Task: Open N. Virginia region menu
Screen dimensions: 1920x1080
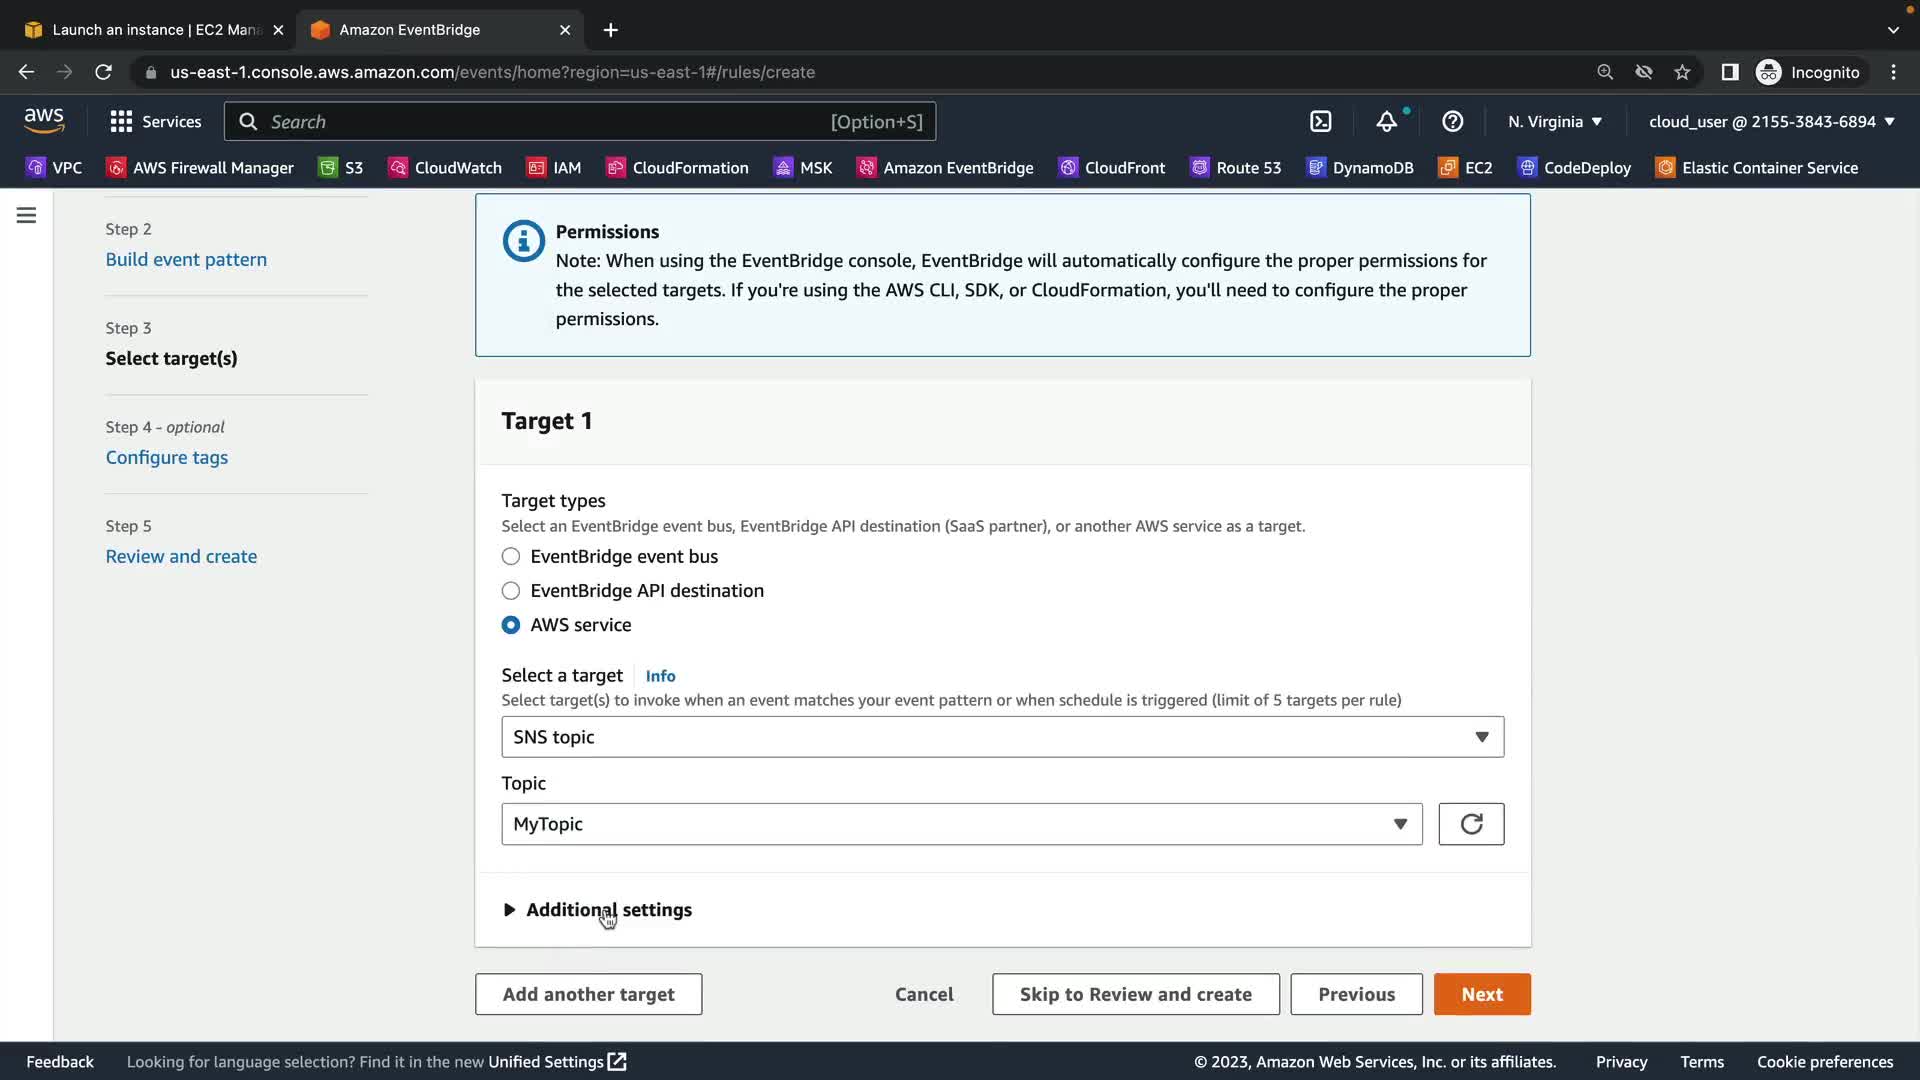Action: tap(1554, 122)
